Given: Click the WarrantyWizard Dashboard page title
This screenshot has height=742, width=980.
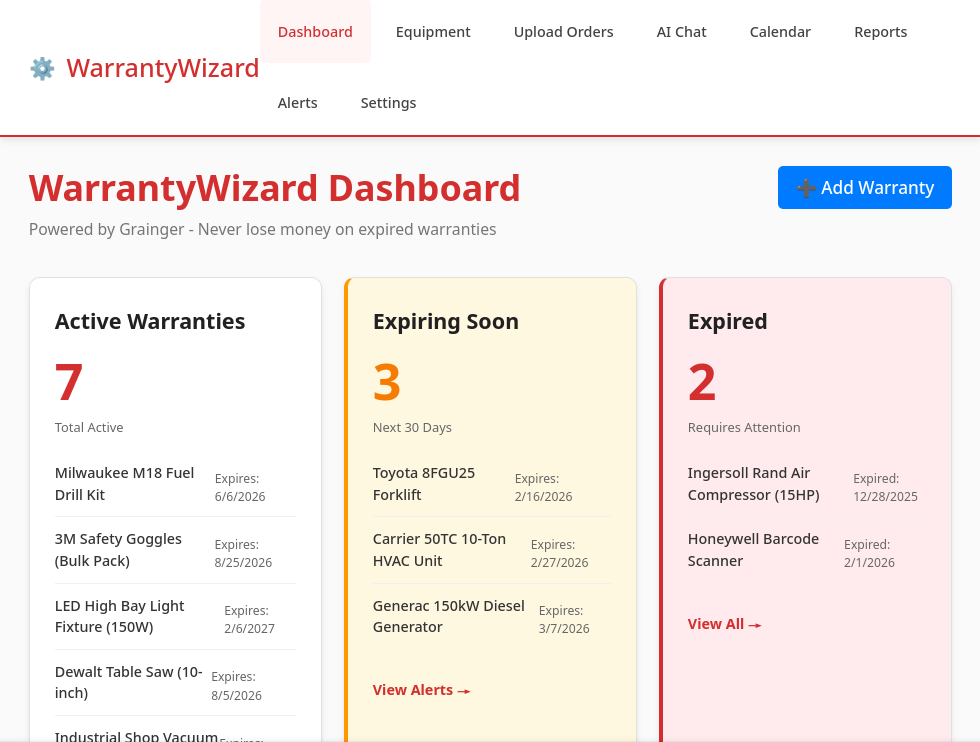Looking at the screenshot, I should pos(274,188).
